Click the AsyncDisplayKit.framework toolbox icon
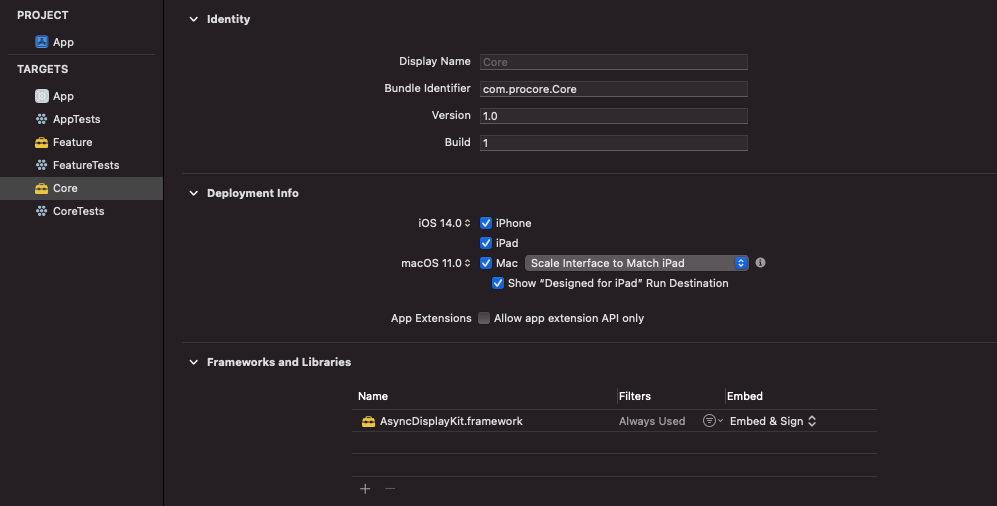997x506 pixels. pos(368,421)
